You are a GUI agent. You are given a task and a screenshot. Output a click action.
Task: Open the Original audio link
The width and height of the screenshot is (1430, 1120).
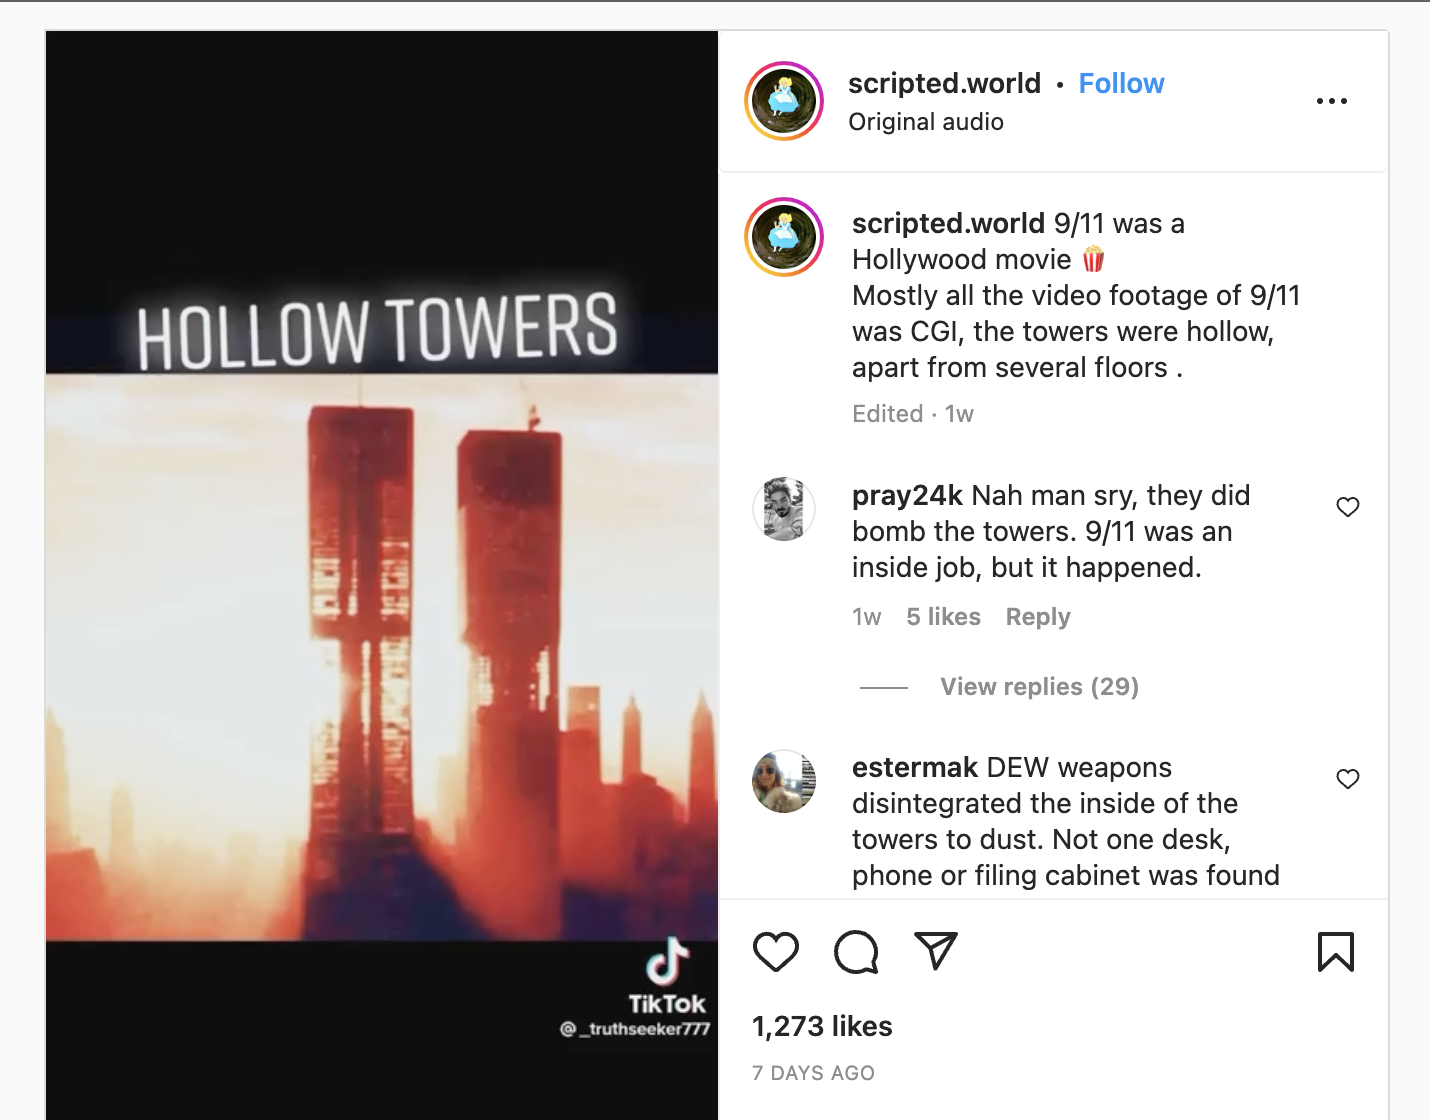point(926,122)
